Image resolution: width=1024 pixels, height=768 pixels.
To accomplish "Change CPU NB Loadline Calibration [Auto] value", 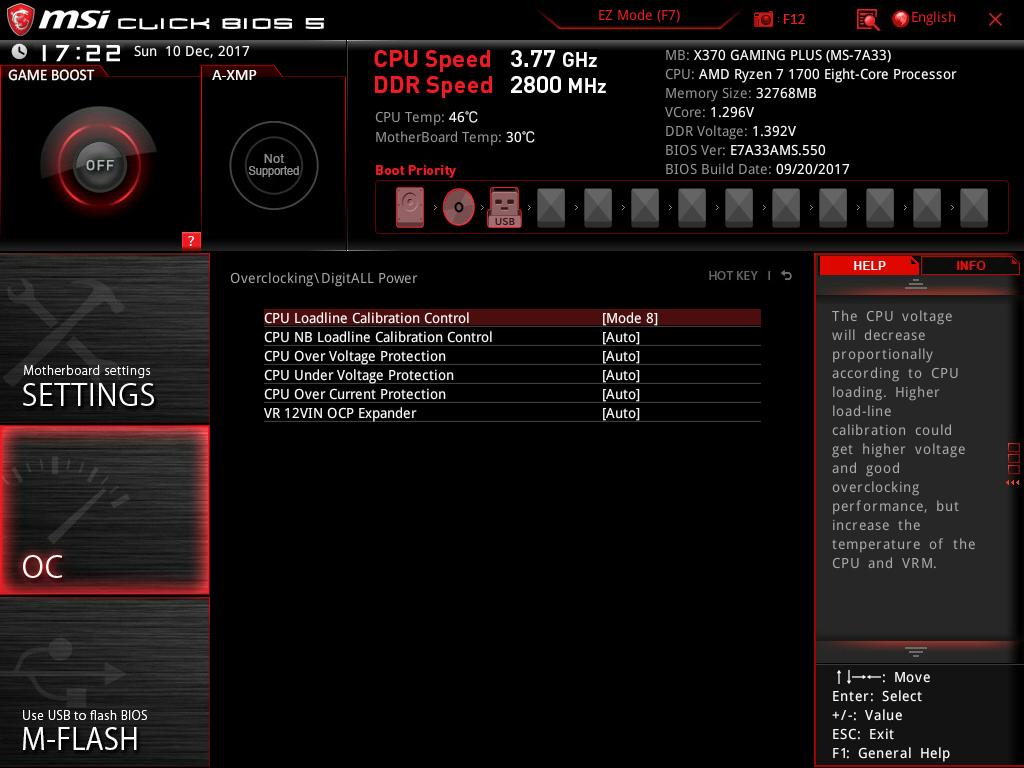I will [620, 337].
